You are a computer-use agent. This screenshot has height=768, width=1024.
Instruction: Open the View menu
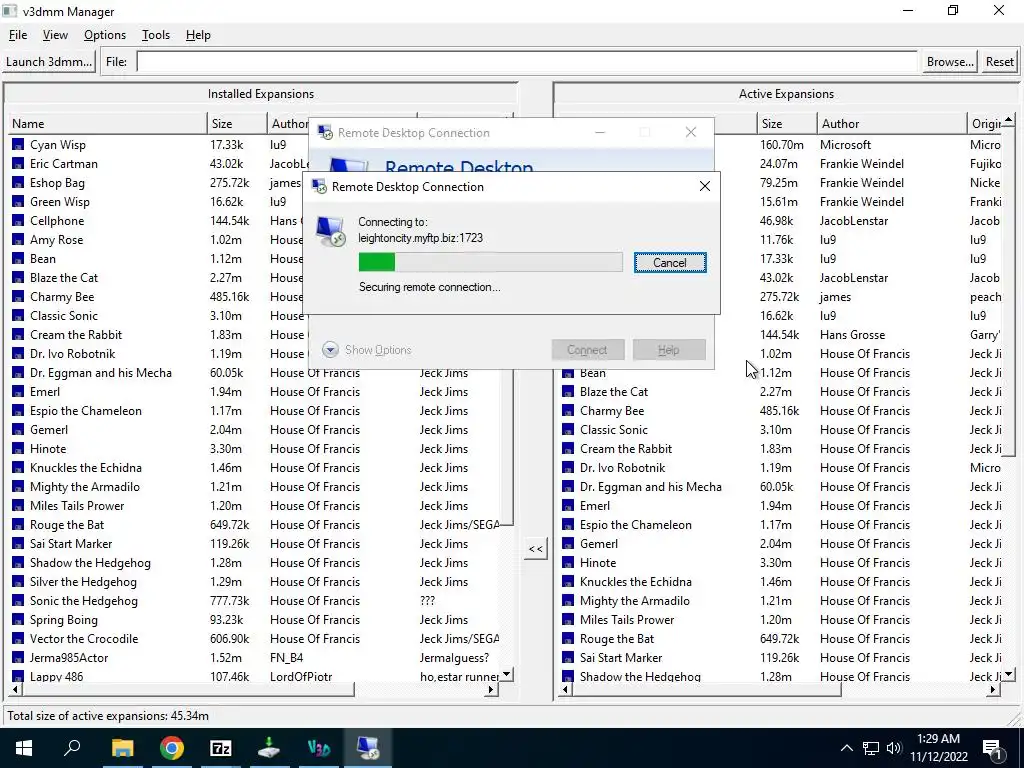tap(56, 35)
